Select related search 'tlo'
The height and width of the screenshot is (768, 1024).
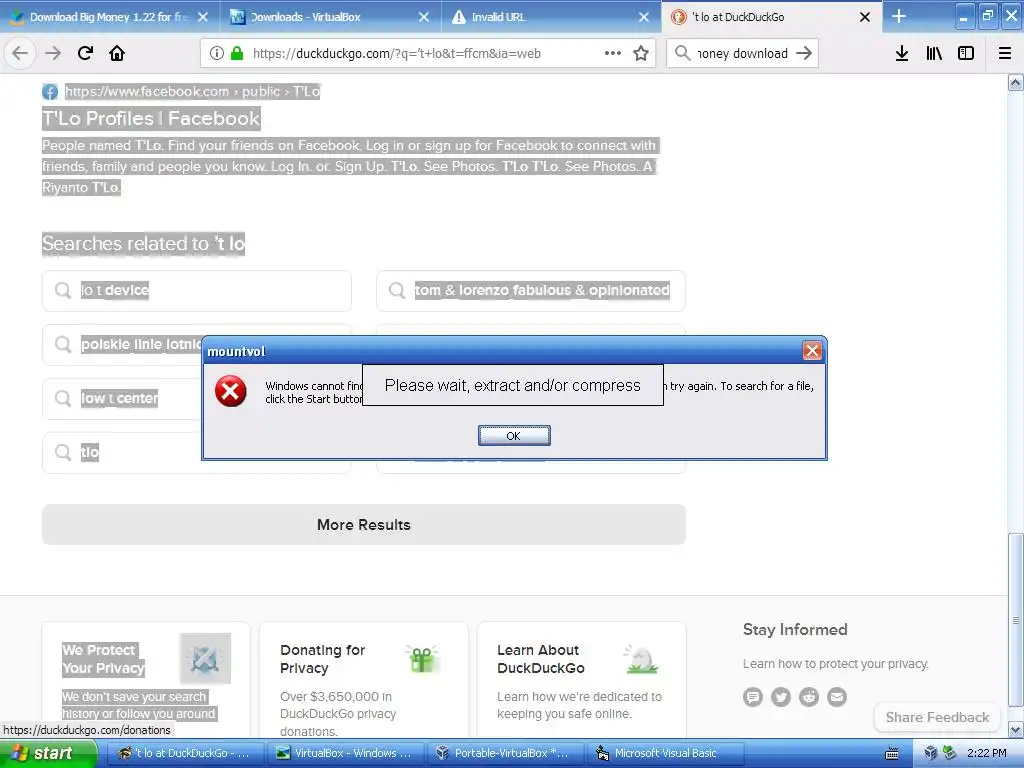click(x=122, y=452)
